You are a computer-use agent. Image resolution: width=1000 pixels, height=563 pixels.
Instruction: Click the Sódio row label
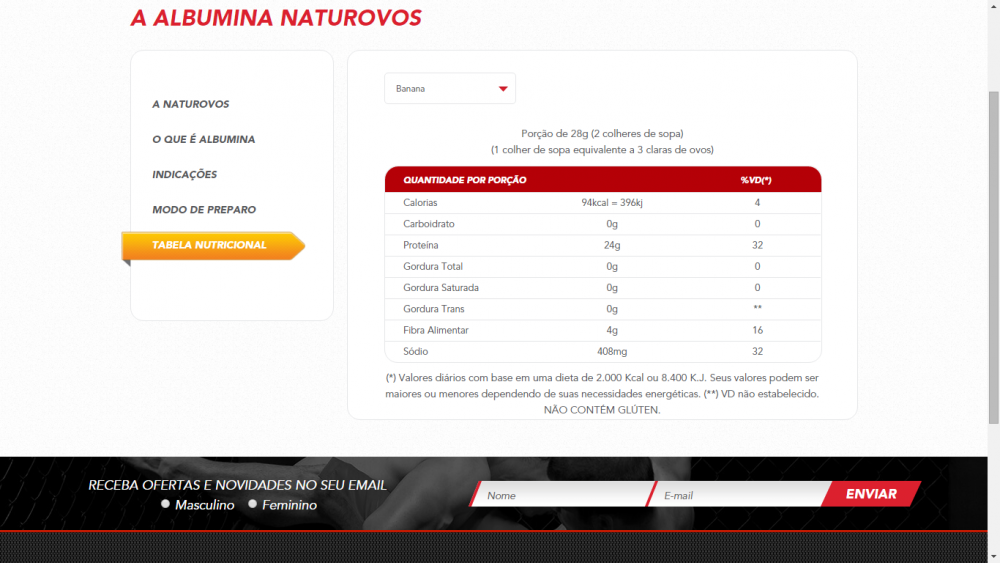pyautogui.click(x=416, y=351)
